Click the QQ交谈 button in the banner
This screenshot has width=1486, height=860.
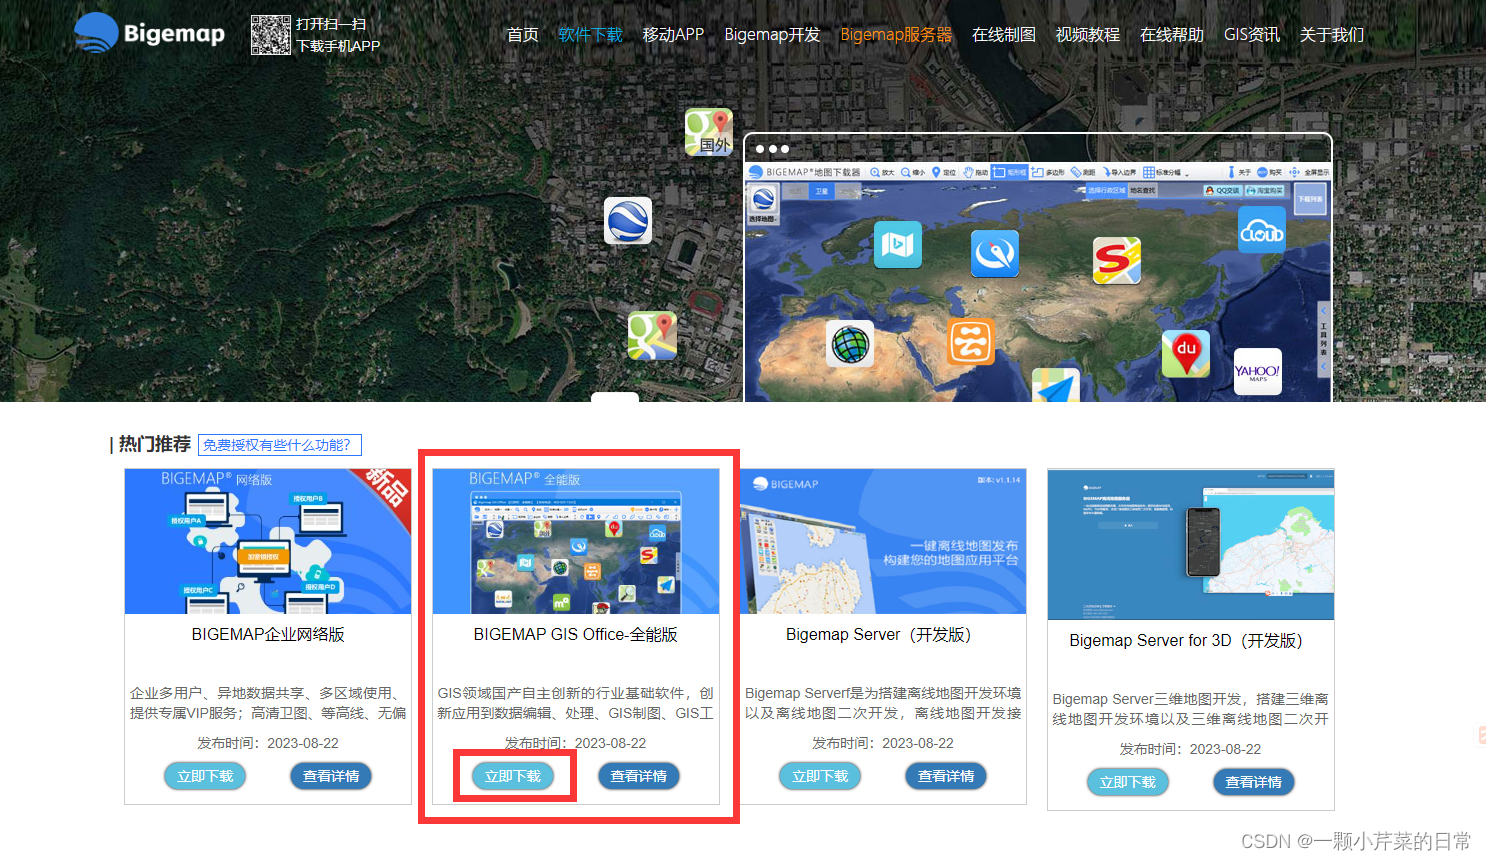coord(1222,190)
